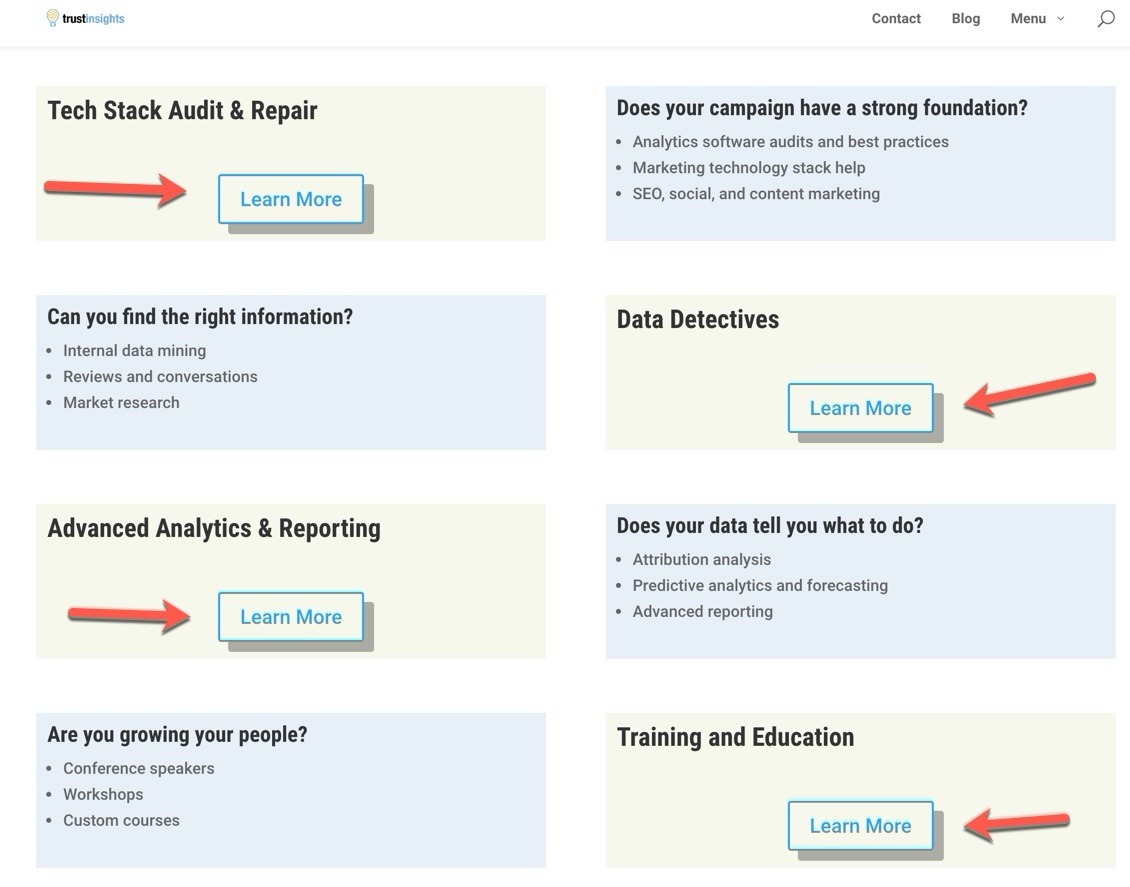This screenshot has width=1130, height=887.
Task: Click the Trust Insights lightbulb logo
Action: pos(53,18)
